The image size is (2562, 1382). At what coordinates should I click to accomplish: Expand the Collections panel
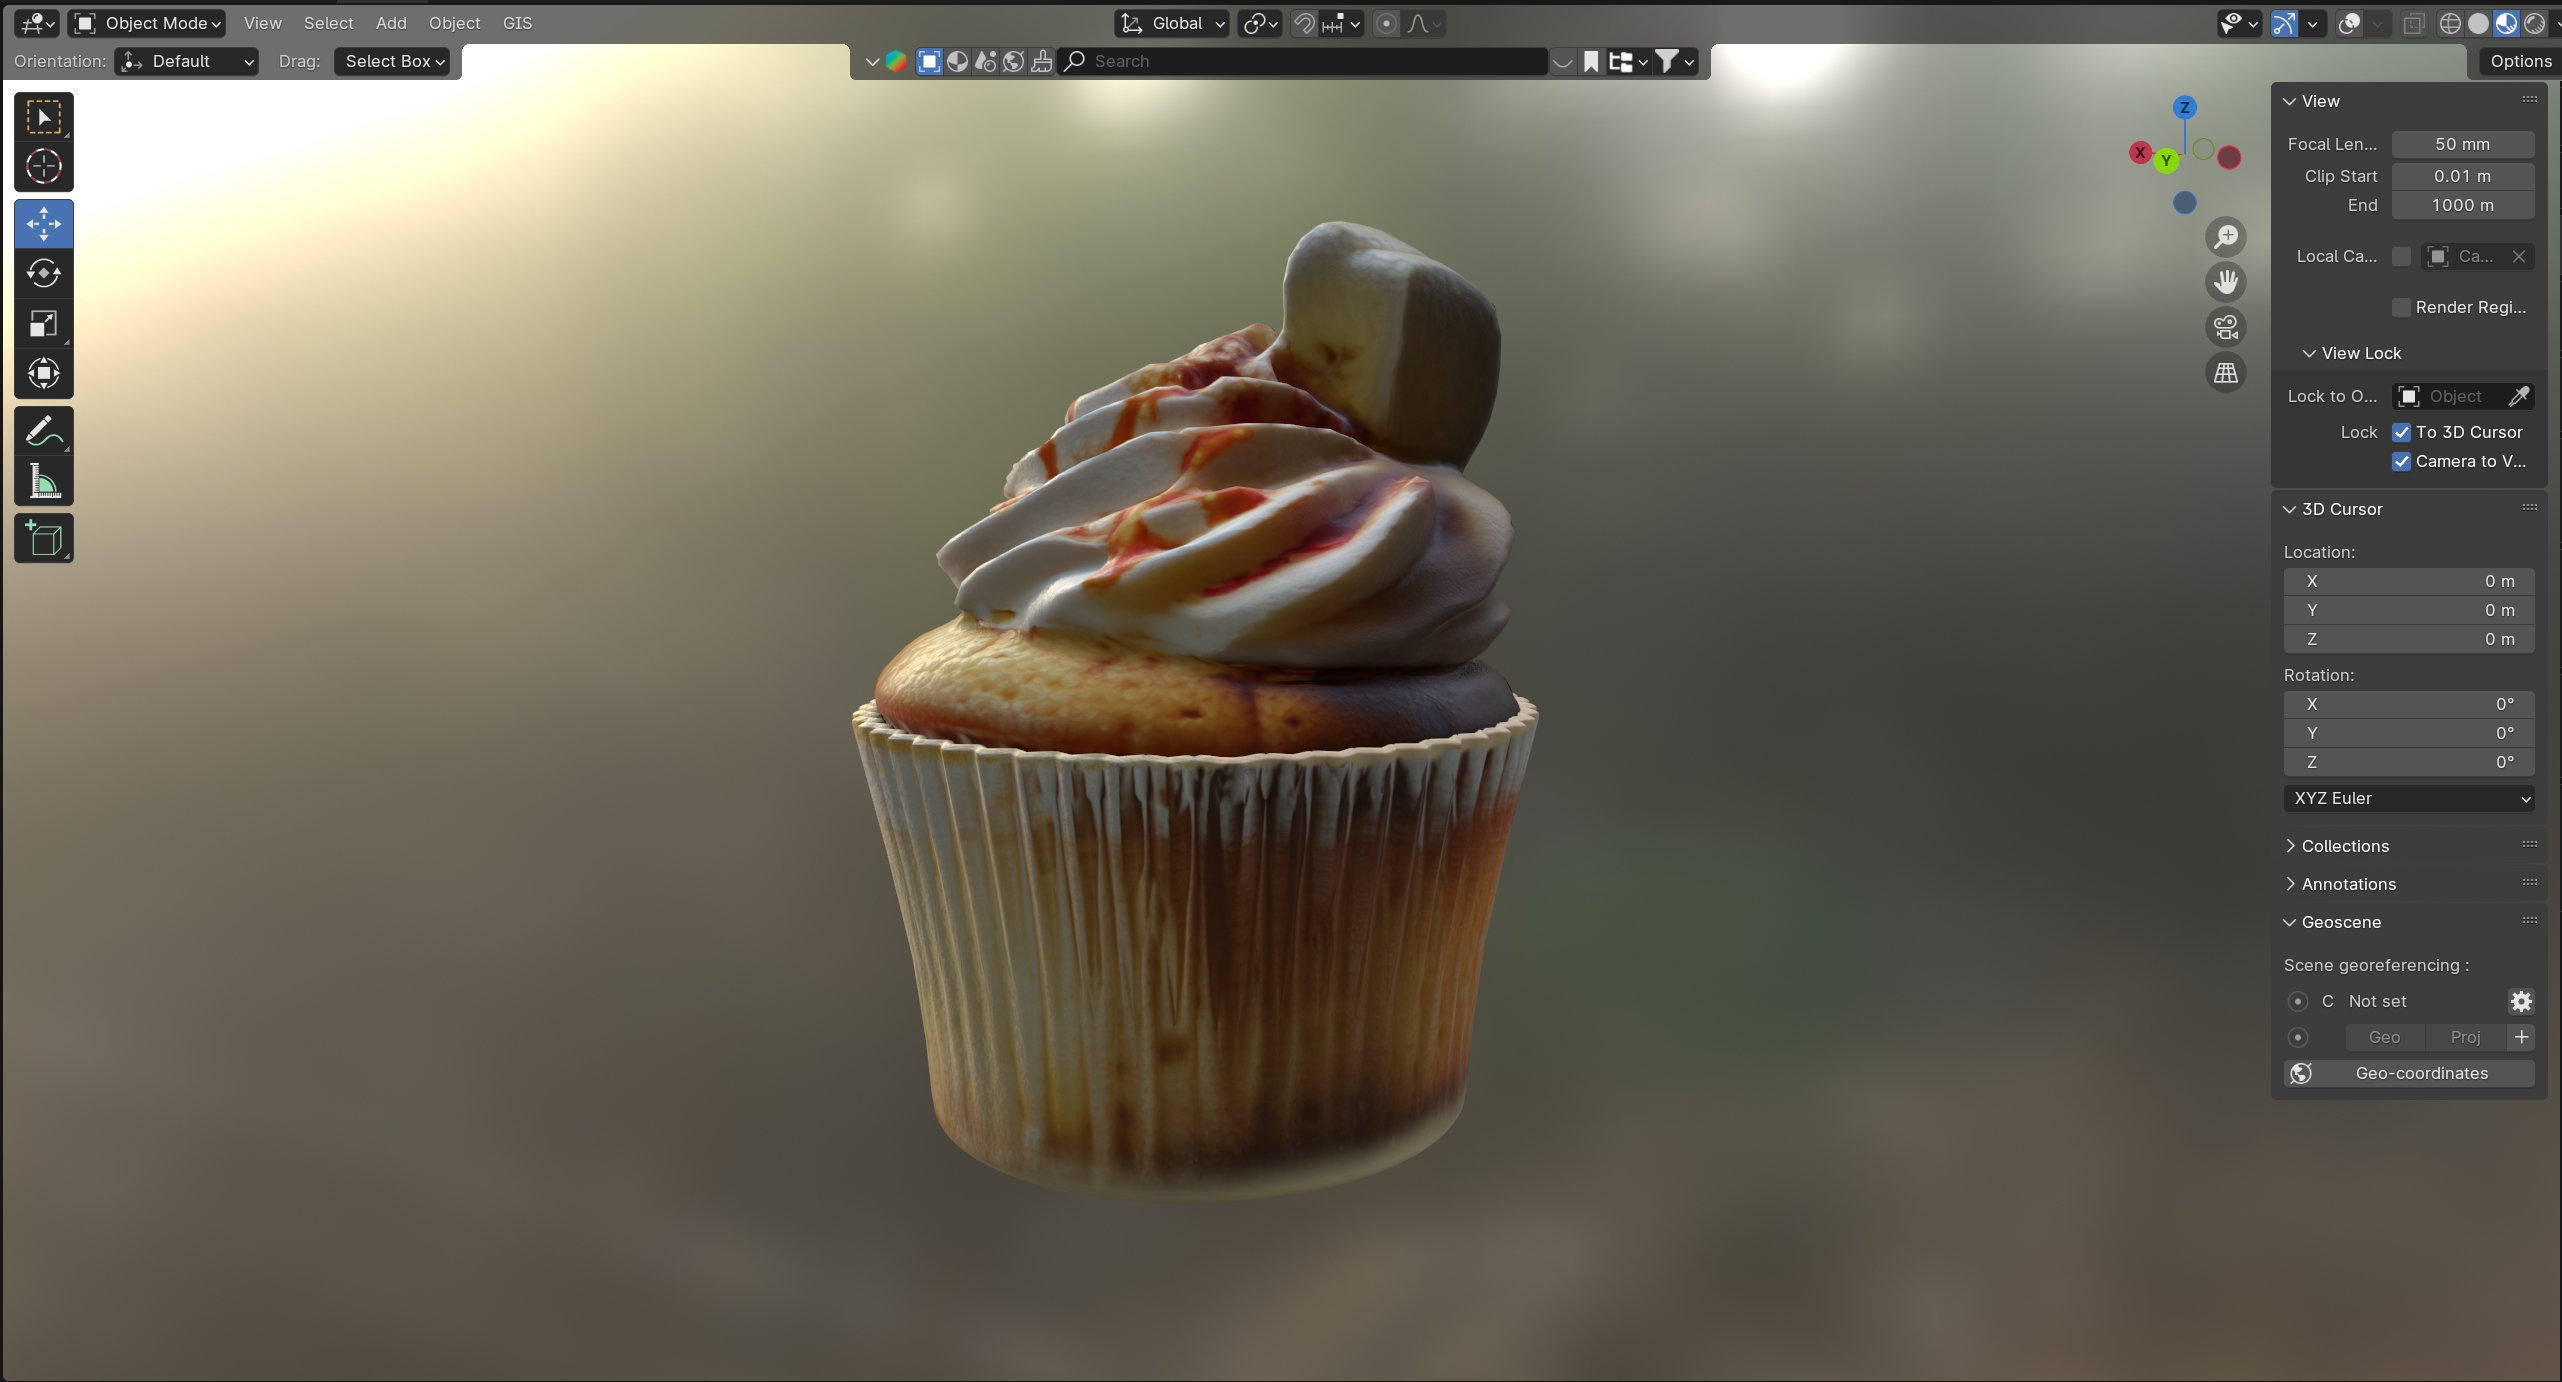2344,846
